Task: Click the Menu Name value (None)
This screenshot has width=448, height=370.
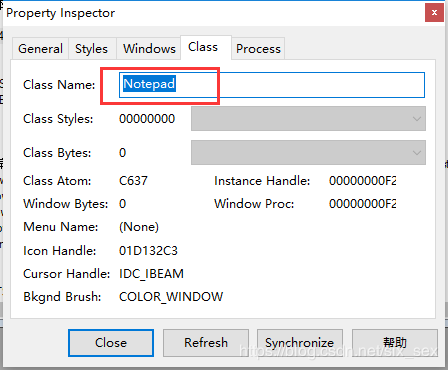Action: tap(139, 227)
